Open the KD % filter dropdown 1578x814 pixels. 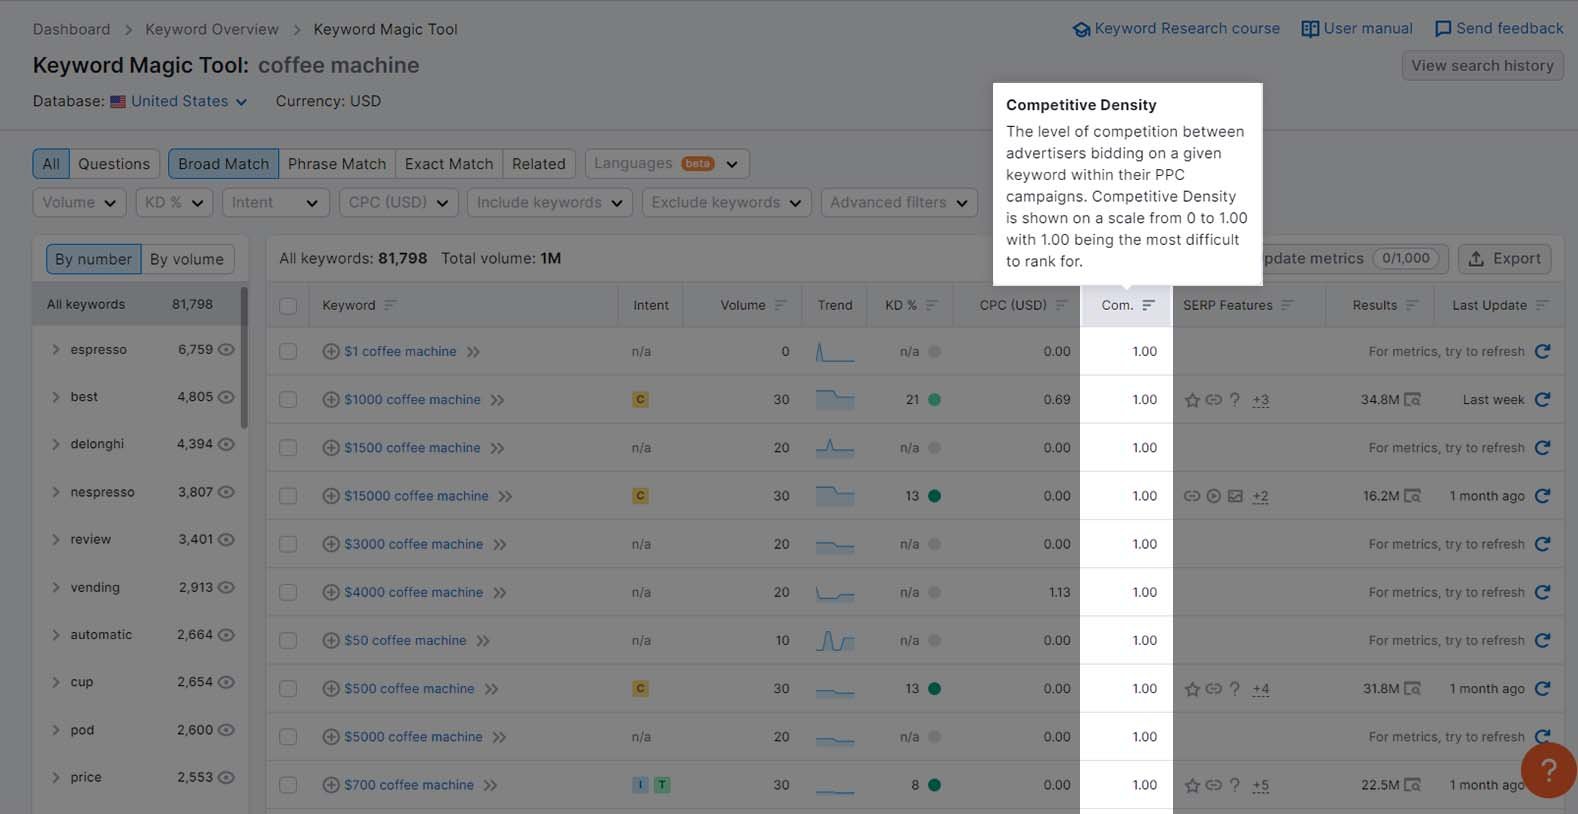click(x=174, y=202)
